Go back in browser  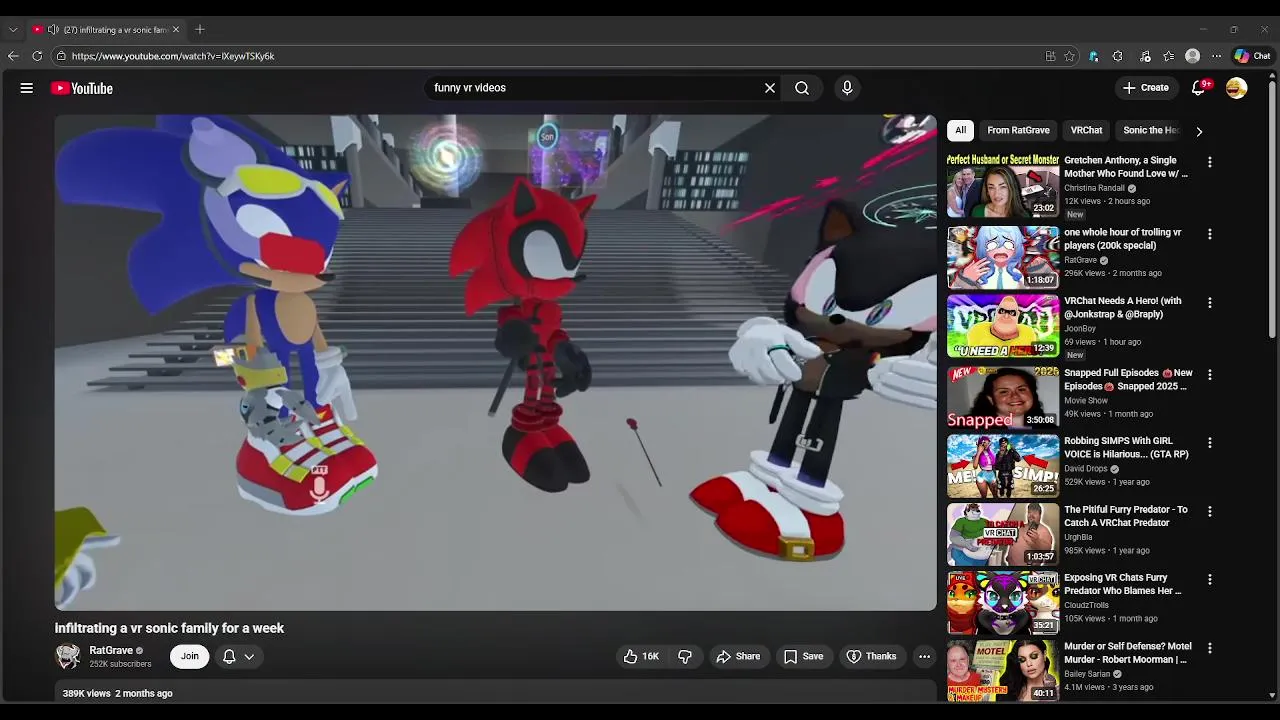13,56
